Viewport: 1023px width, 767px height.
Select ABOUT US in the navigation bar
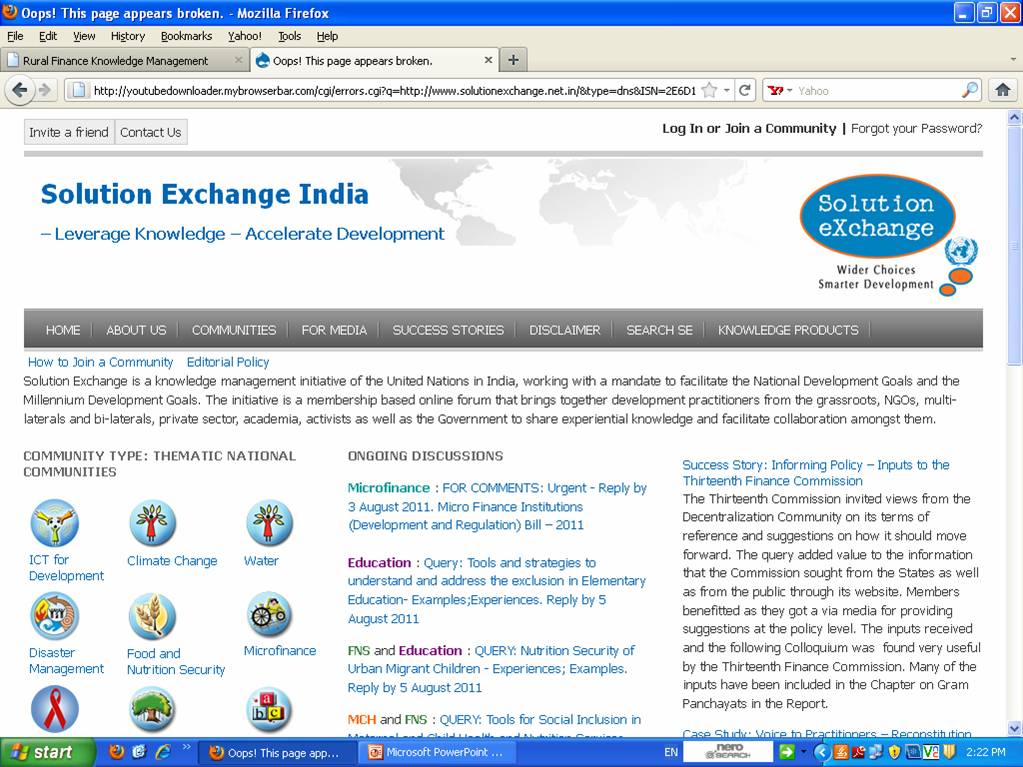pos(136,330)
